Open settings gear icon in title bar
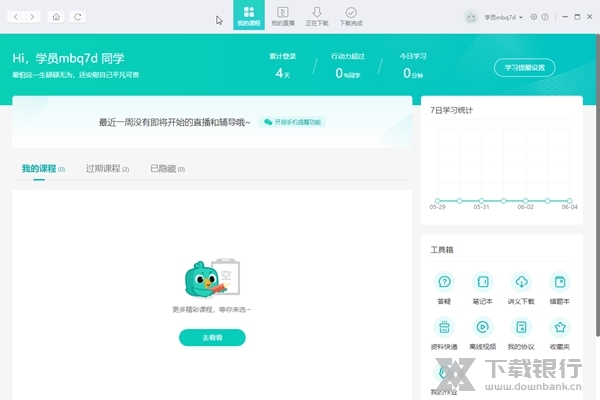The width and height of the screenshot is (600, 400). pyautogui.click(x=533, y=17)
